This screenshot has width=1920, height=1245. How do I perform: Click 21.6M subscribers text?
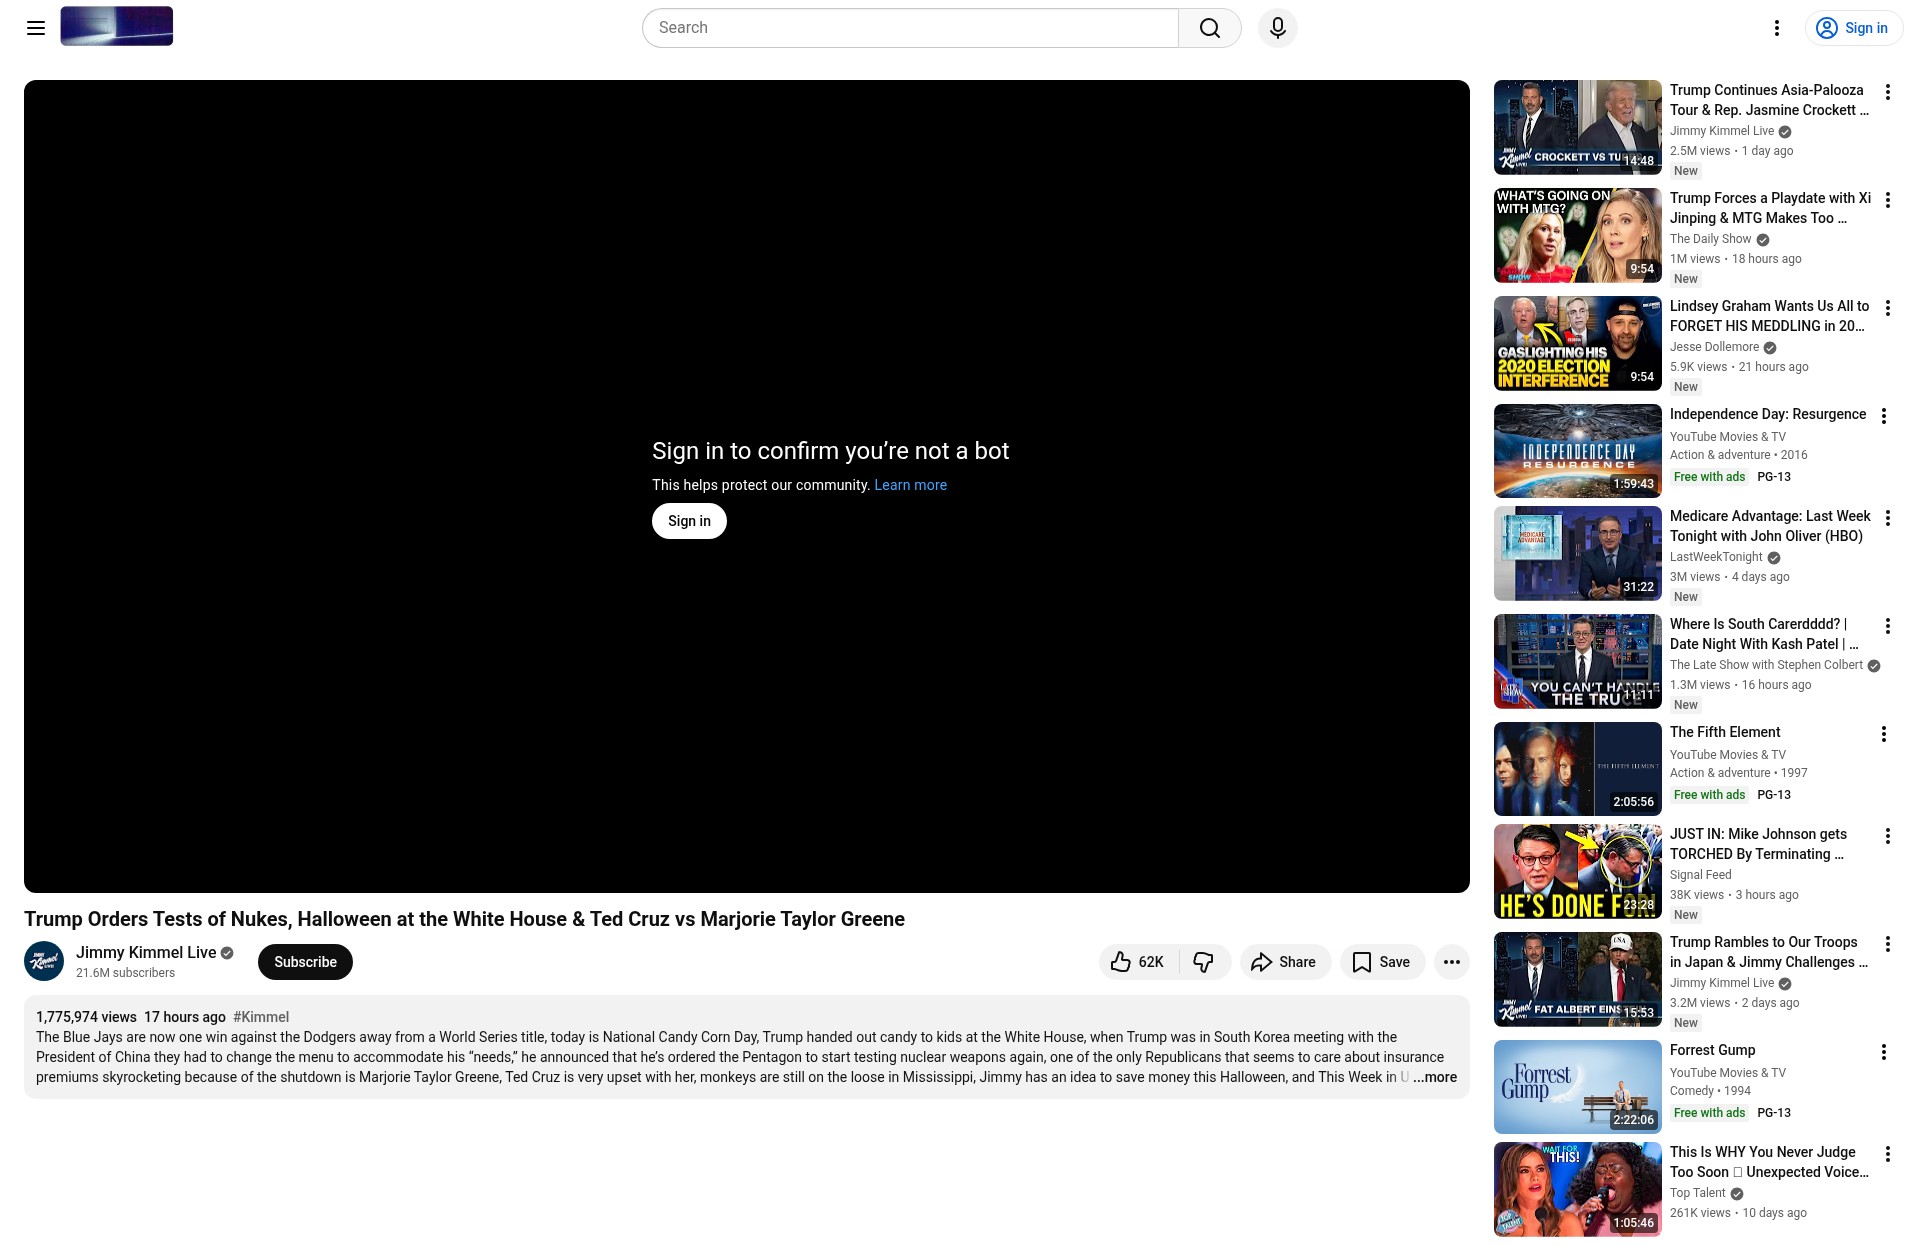tap(125, 973)
